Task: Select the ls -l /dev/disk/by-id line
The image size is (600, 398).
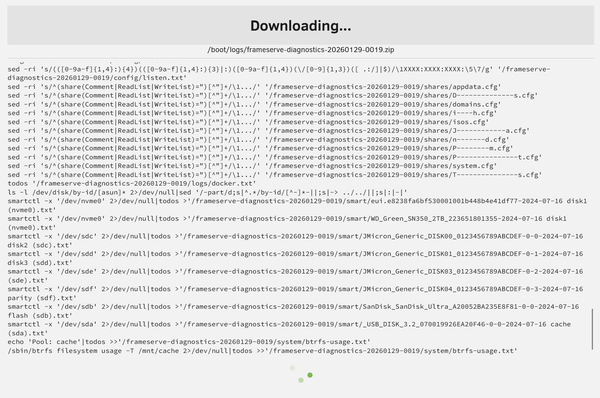Action: 207,192
